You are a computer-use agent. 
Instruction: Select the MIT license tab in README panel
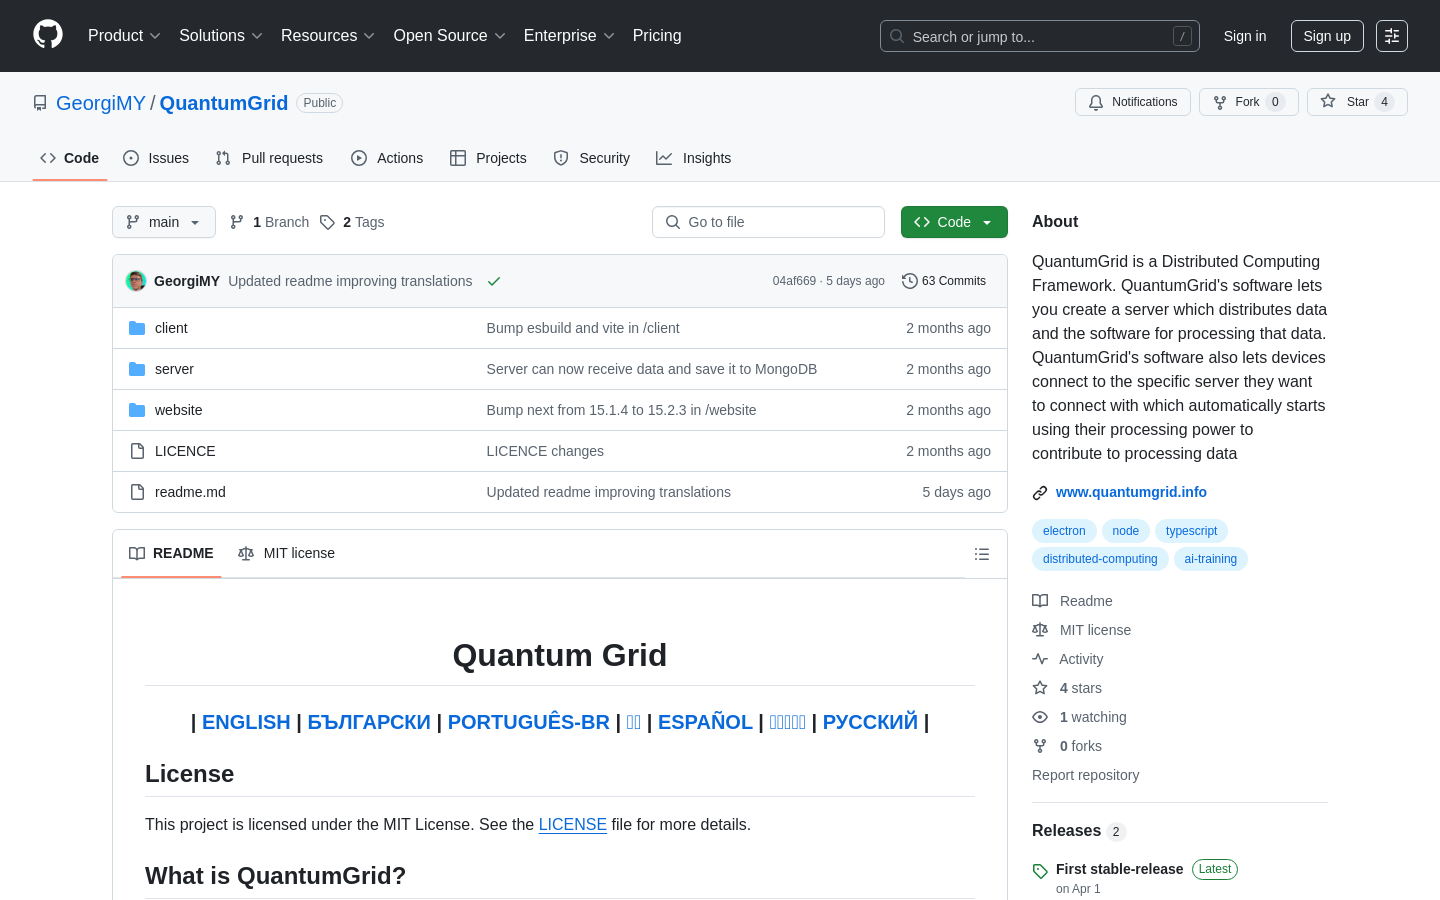pyautogui.click(x=286, y=553)
